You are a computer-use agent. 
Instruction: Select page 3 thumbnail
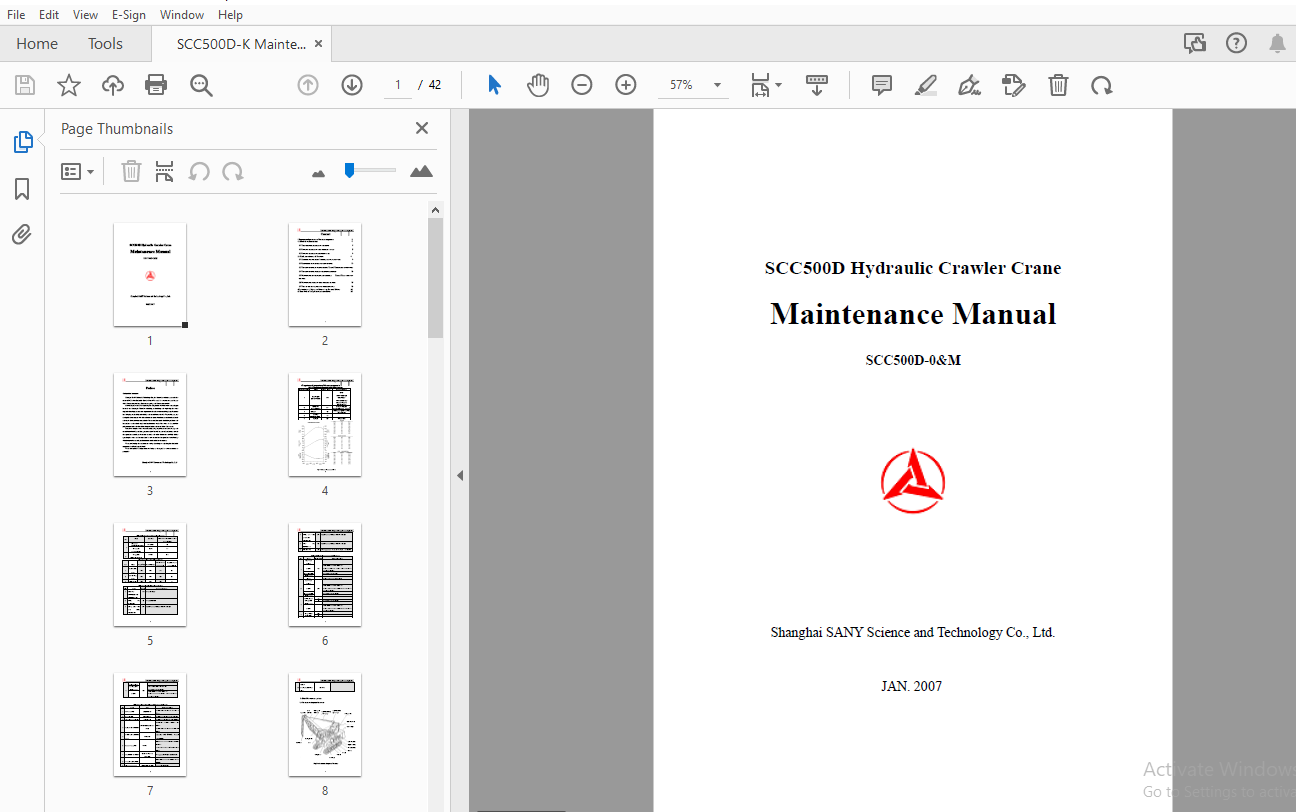coord(150,425)
